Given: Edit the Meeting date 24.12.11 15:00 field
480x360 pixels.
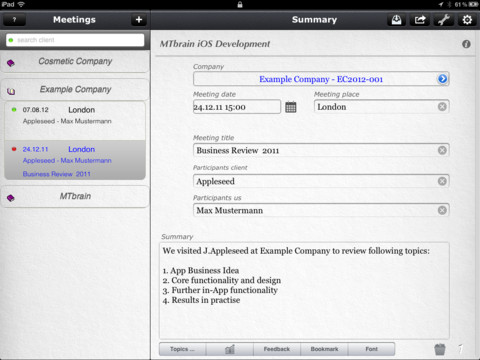Looking at the screenshot, I should [237, 107].
